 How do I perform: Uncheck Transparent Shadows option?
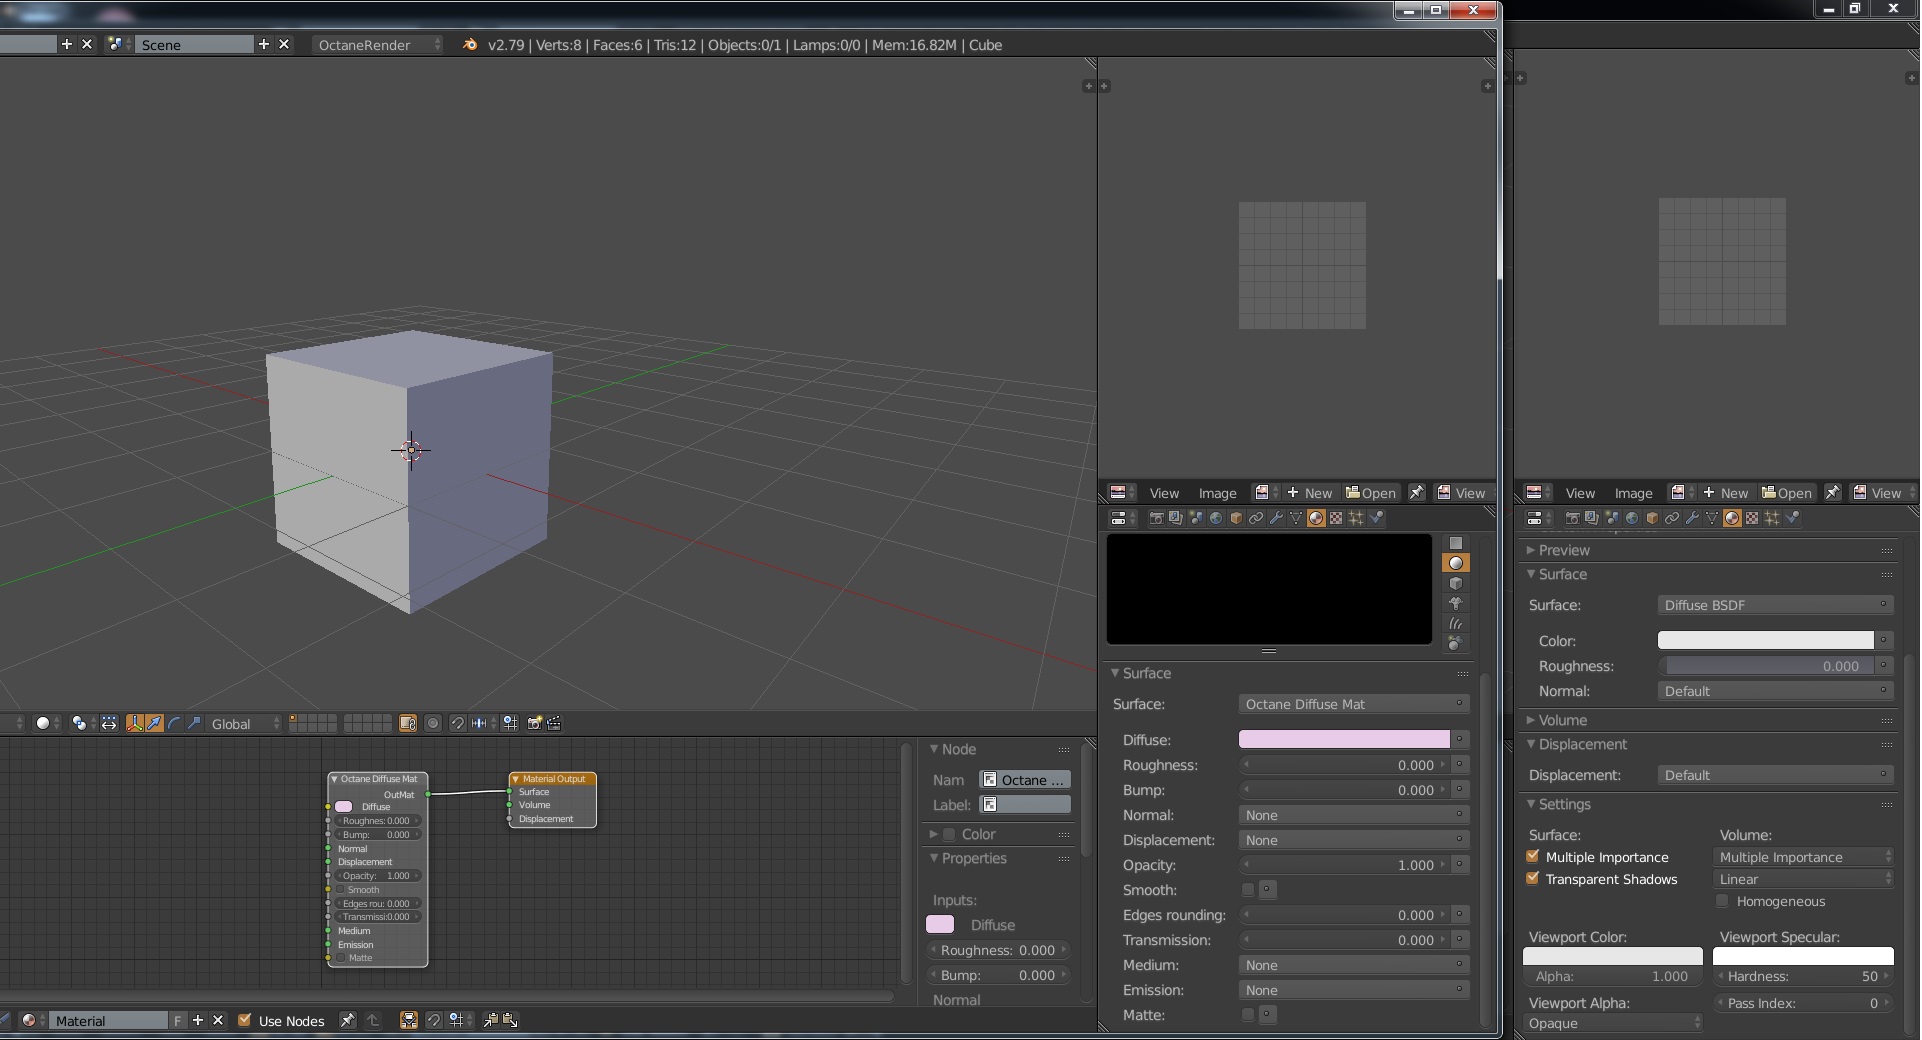click(1533, 878)
